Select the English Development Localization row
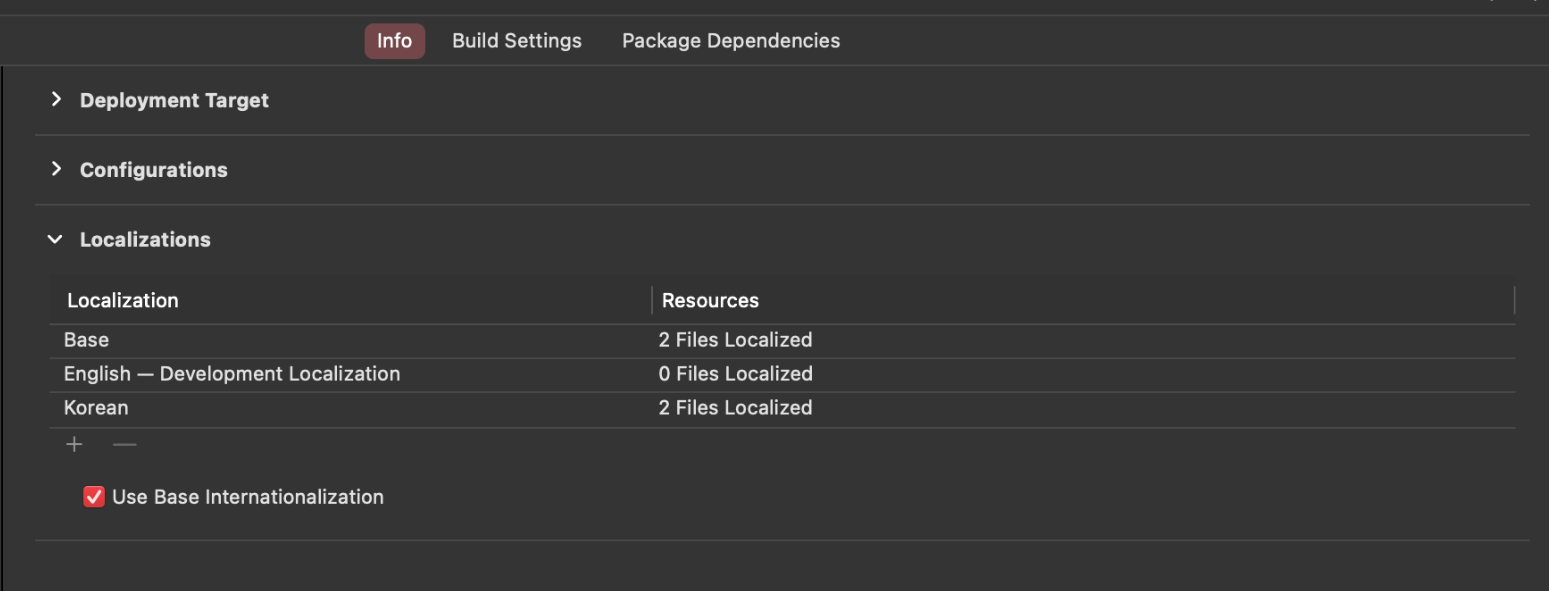The width and height of the screenshot is (1549, 591). click(782, 374)
